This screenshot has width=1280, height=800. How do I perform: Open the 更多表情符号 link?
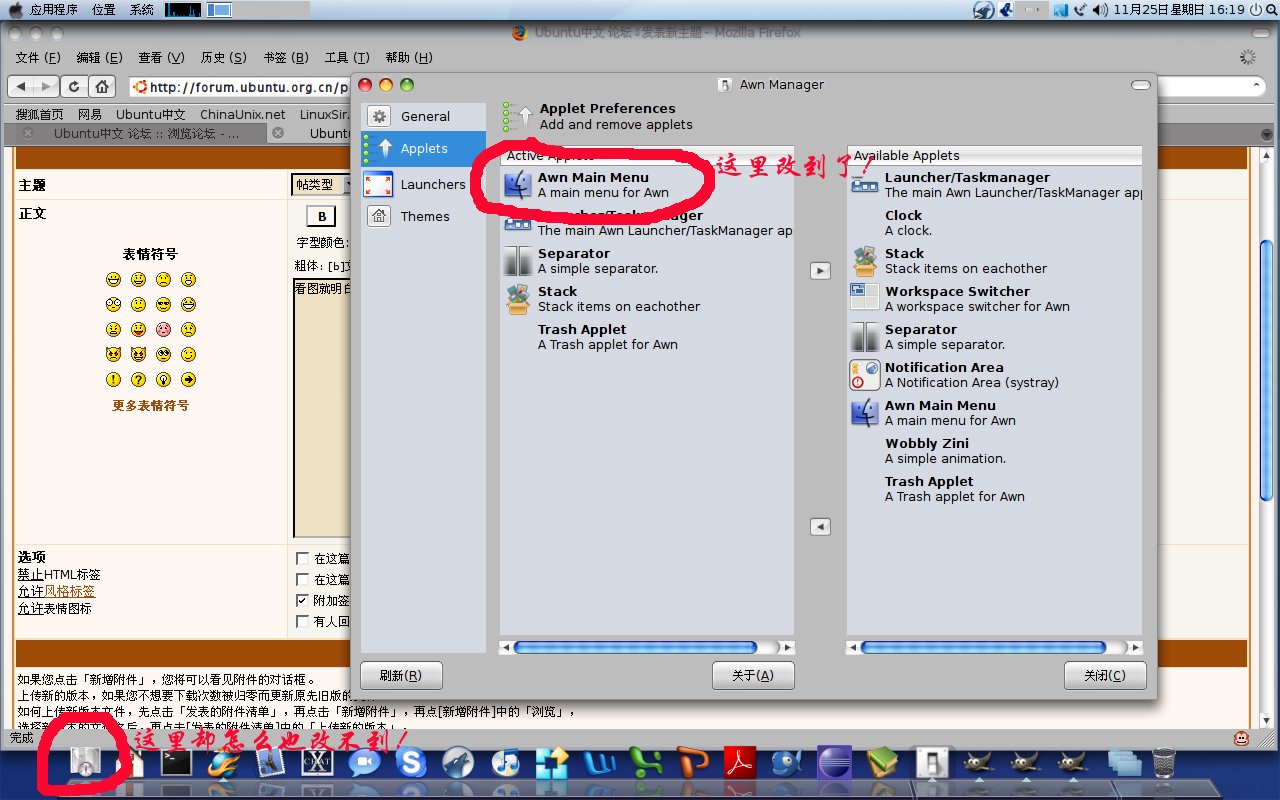click(150, 406)
